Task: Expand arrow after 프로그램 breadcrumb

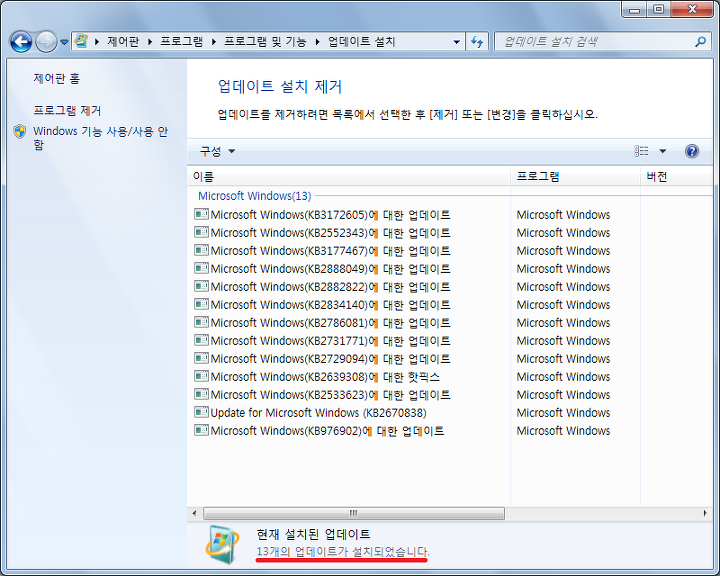Action: pos(214,42)
